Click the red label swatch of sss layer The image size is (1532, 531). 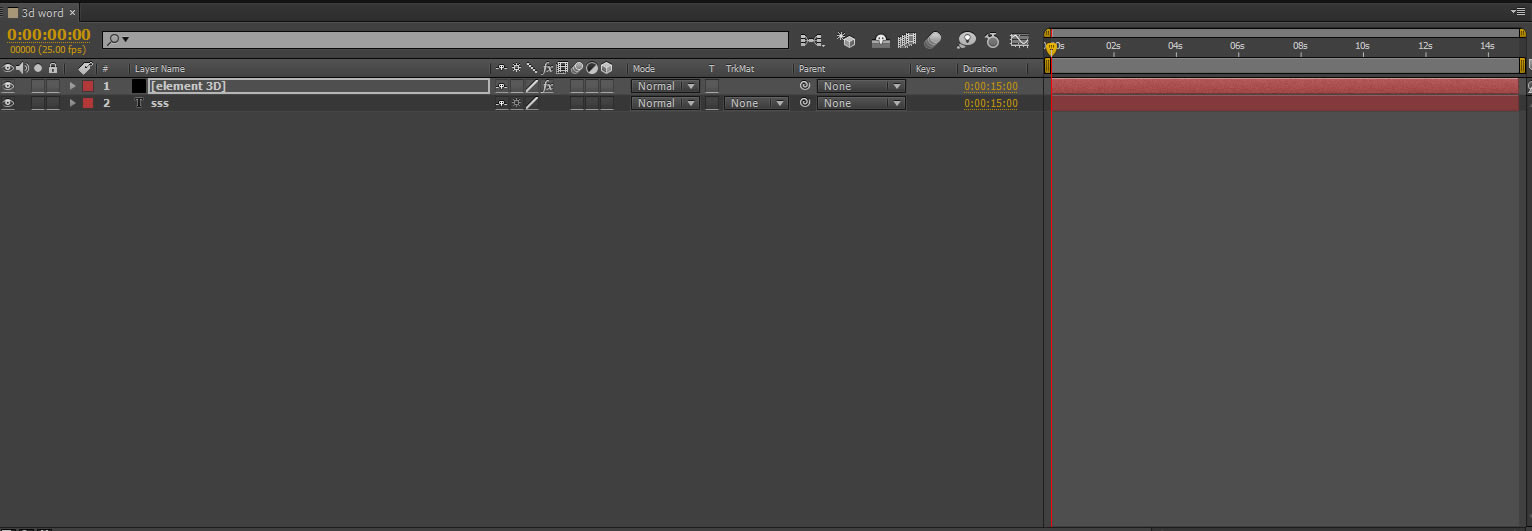(88, 103)
